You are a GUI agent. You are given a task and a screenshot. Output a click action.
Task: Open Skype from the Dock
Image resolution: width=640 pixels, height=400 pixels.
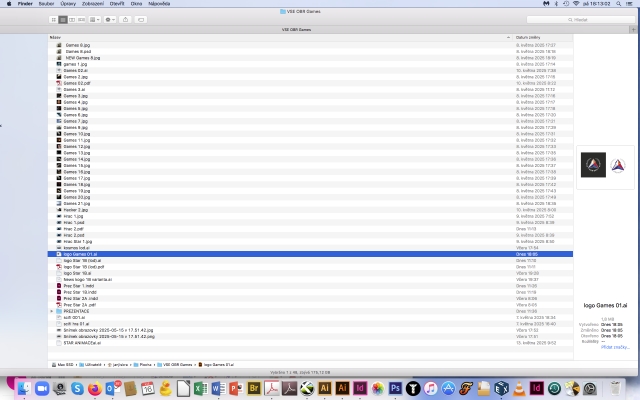(x=77, y=389)
